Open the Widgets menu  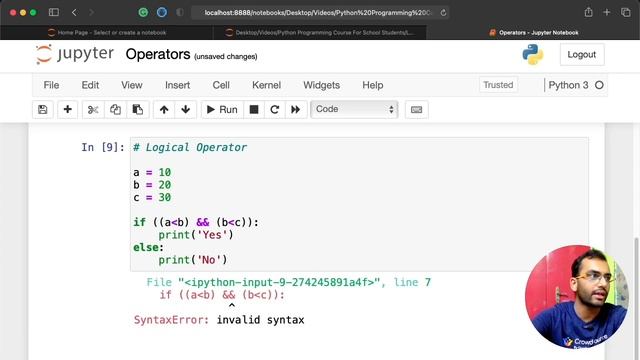coord(321,85)
